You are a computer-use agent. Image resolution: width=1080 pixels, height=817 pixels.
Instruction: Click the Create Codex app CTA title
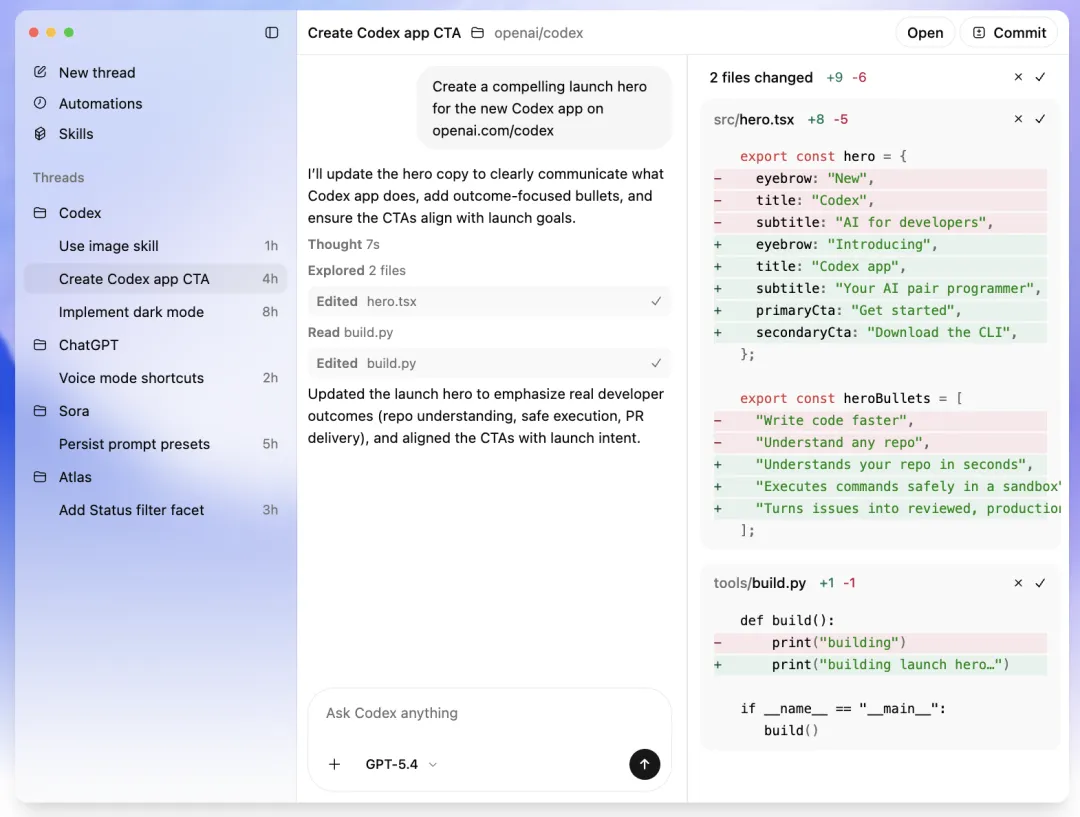pos(384,32)
